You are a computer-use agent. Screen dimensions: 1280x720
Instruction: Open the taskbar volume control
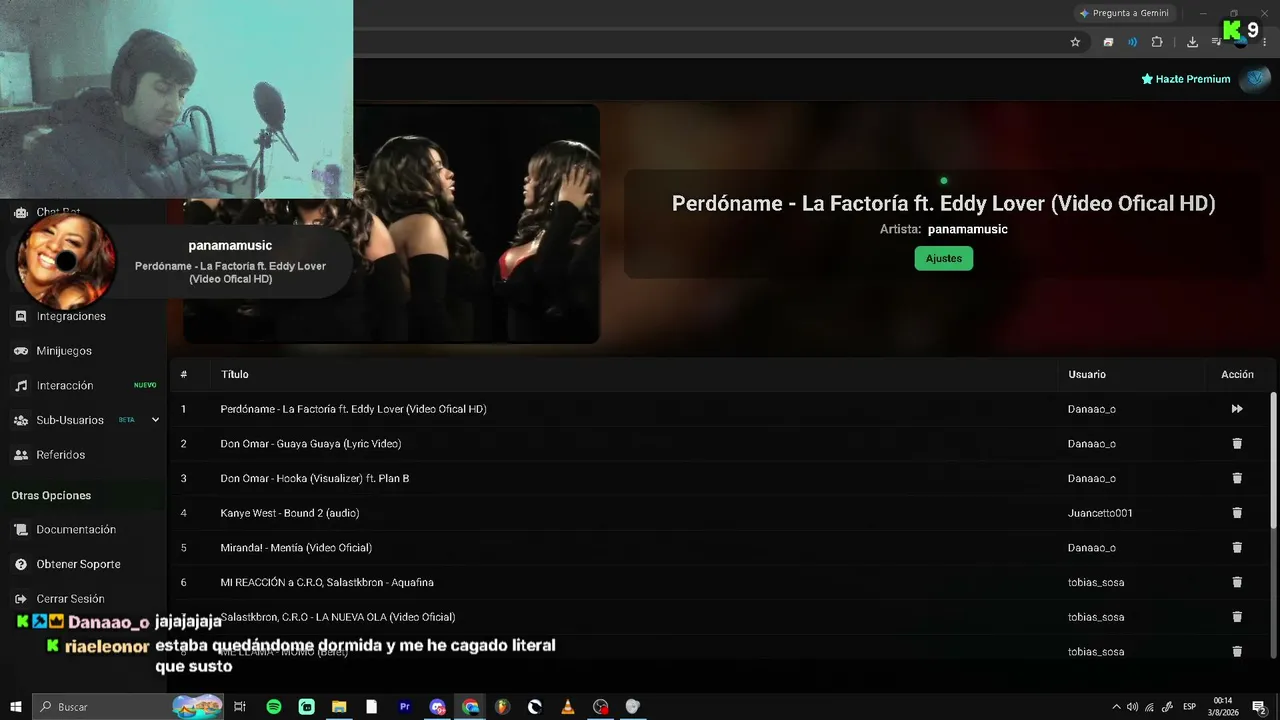(1132, 707)
